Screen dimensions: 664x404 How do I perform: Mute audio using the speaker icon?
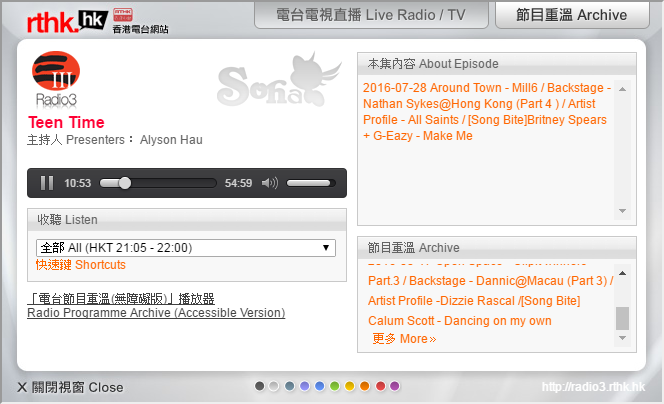pyautogui.click(x=269, y=183)
